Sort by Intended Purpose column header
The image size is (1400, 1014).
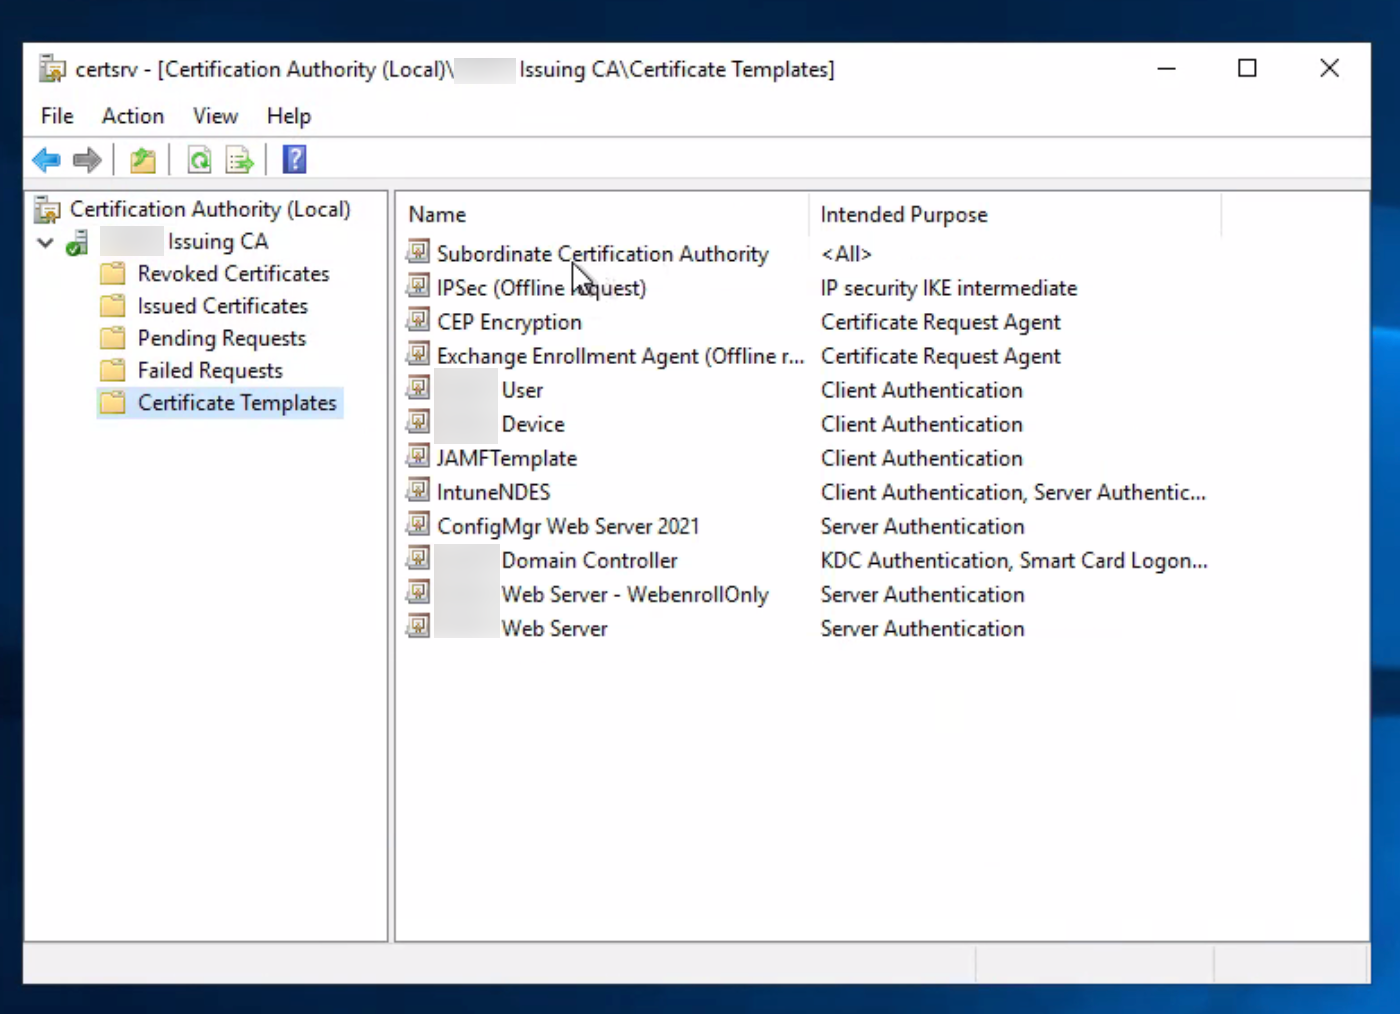pyautogui.click(x=903, y=215)
